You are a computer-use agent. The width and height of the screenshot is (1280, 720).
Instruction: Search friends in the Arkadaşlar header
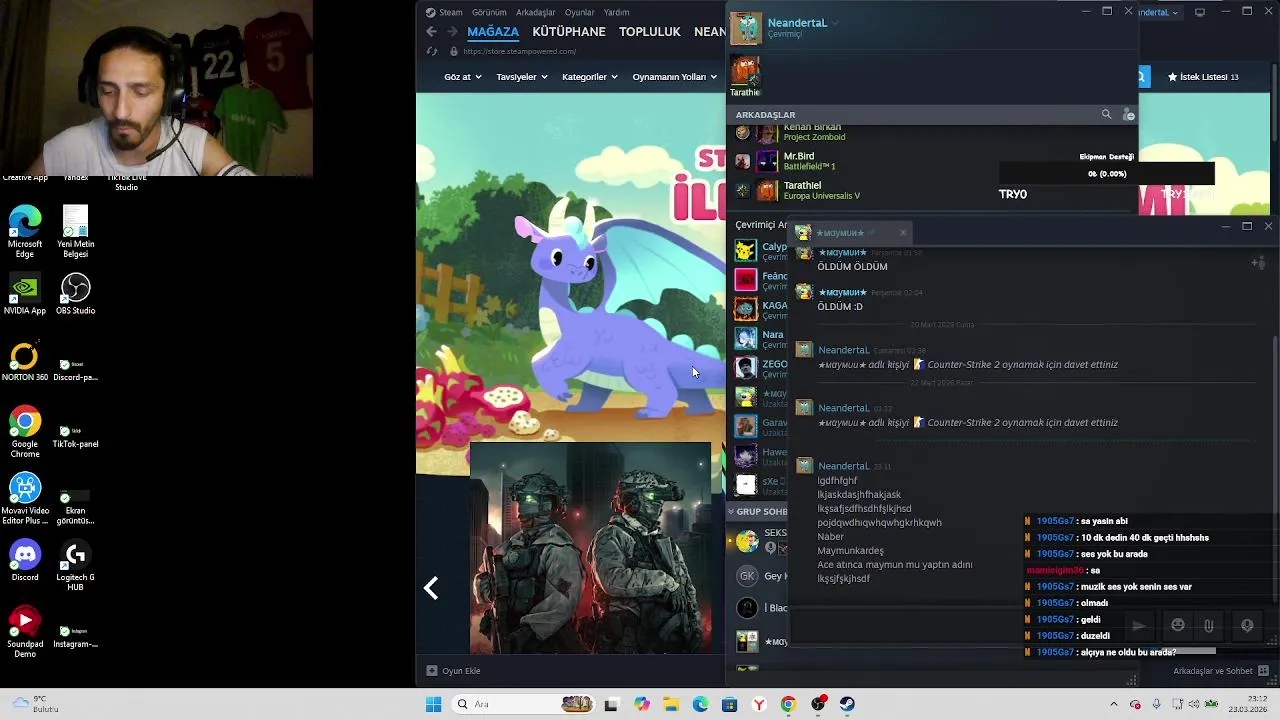[x=1106, y=115]
